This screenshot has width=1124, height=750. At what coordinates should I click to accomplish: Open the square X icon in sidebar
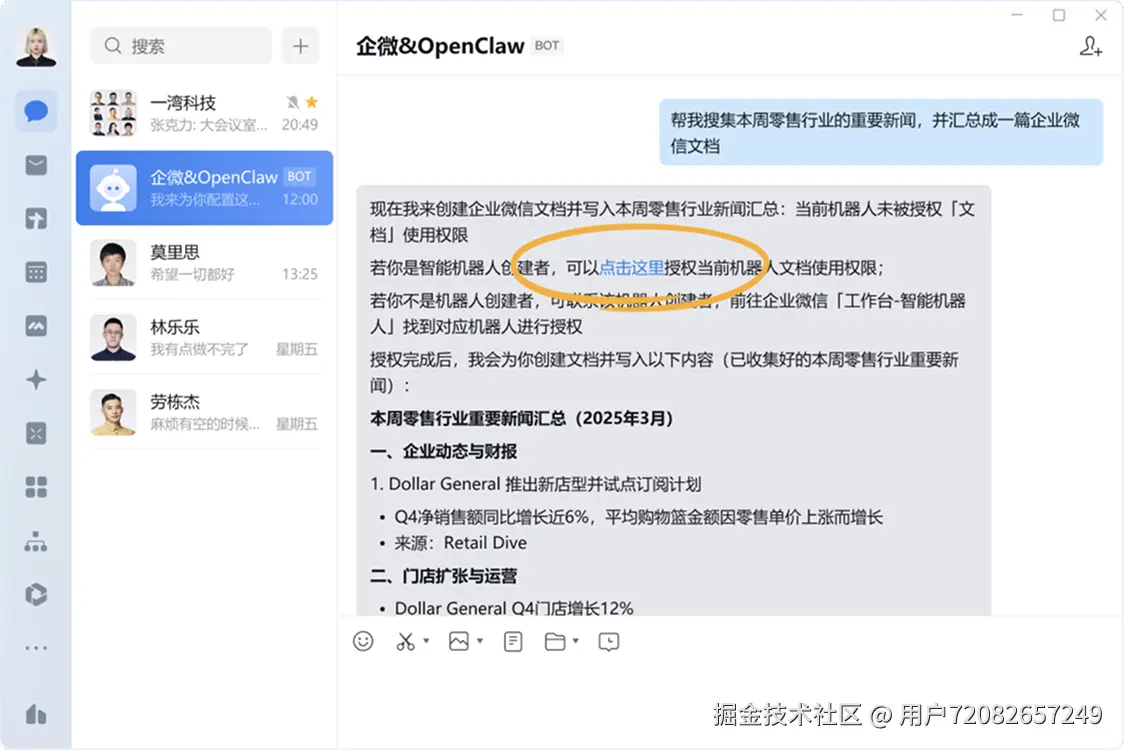coord(36,433)
